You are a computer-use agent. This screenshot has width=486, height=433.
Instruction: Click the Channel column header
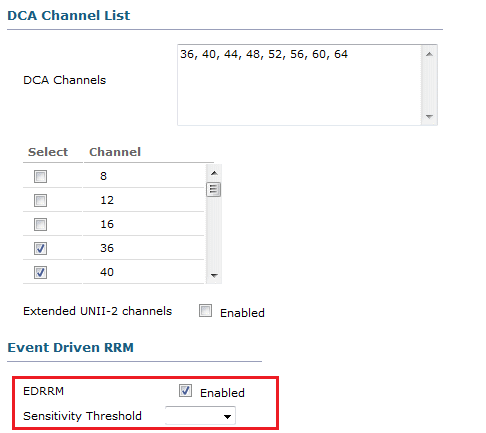point(115,152)
